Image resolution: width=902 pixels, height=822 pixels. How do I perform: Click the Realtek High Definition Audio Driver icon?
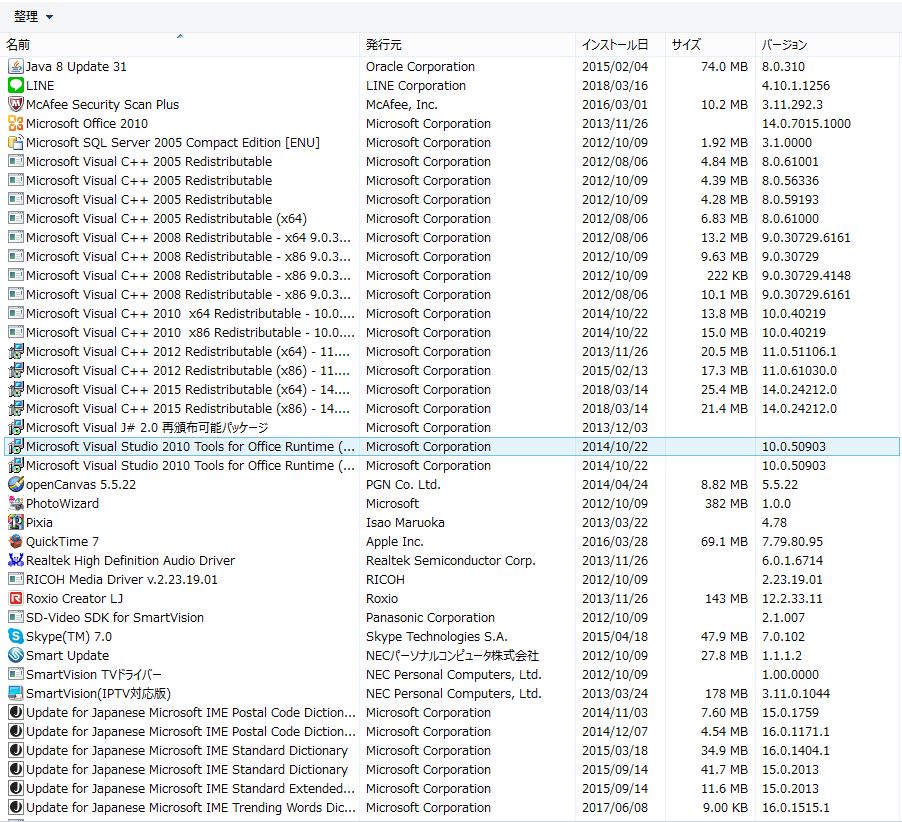(x=16, y=561)
